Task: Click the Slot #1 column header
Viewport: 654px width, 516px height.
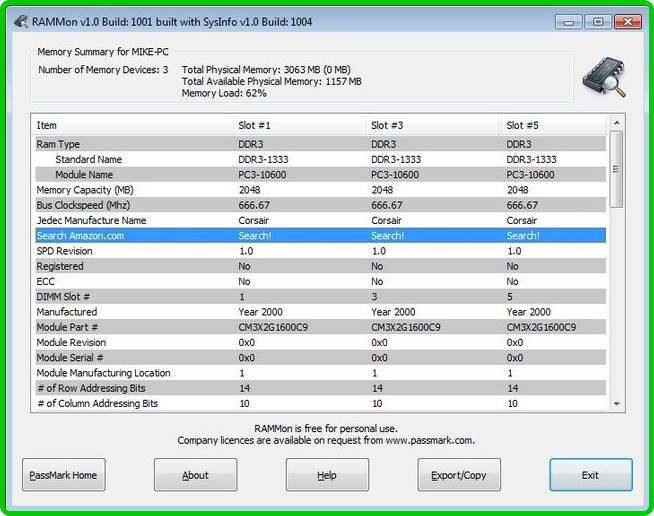Action: pyautogui.click(x=300, y=125)
